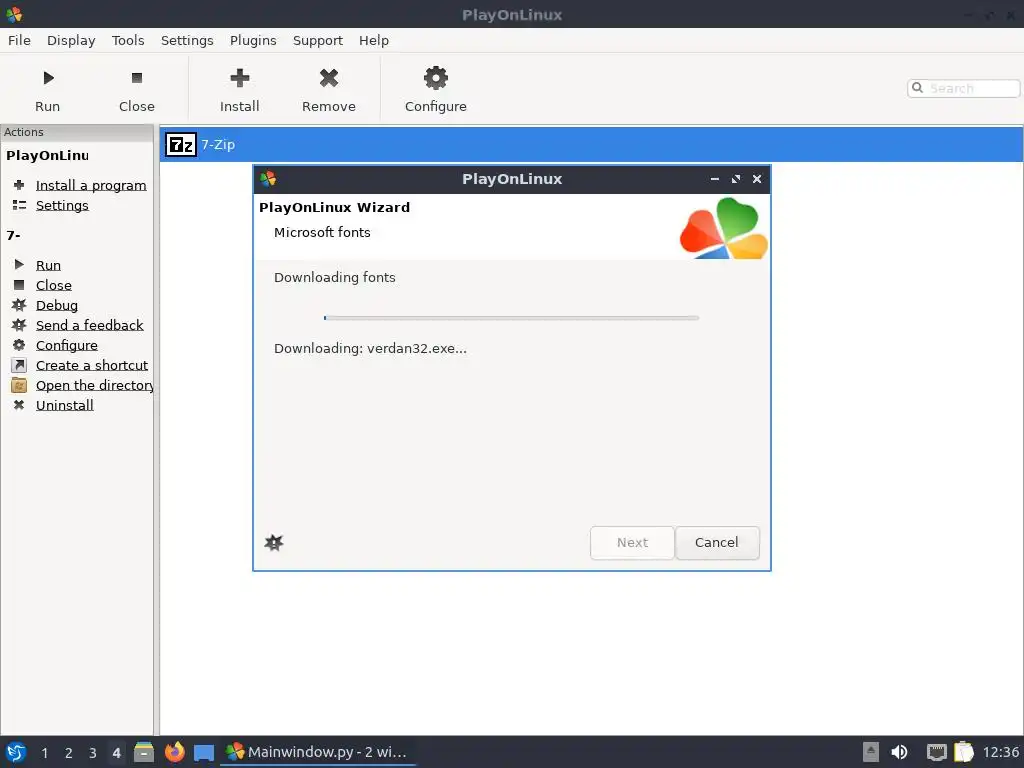Click the Configure toolbar gear icon
The height and width of the screenshot is (768, 1024).
click(436, 78)
